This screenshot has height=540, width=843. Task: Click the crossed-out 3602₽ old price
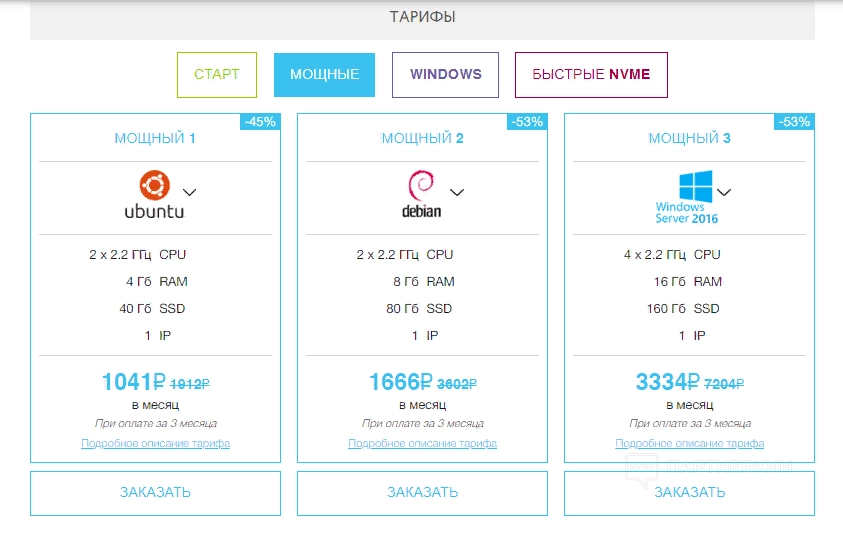(x=457, y=384)
